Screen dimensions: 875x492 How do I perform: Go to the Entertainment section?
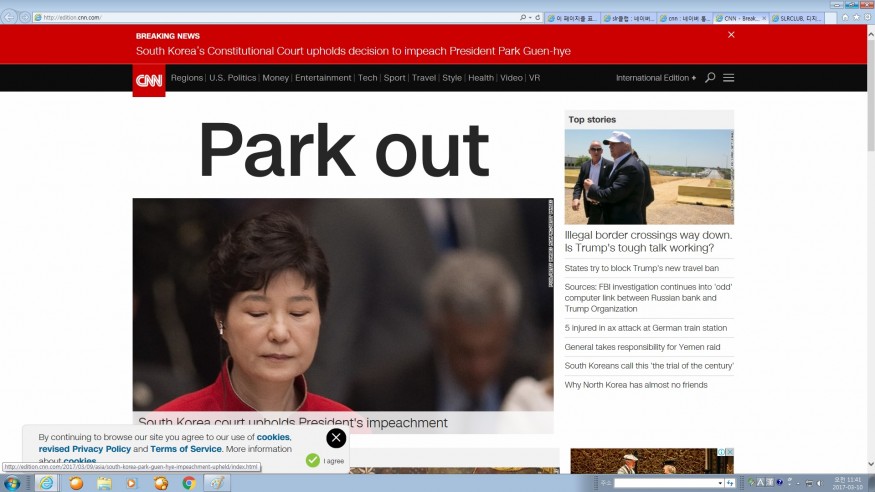[323, 78]
